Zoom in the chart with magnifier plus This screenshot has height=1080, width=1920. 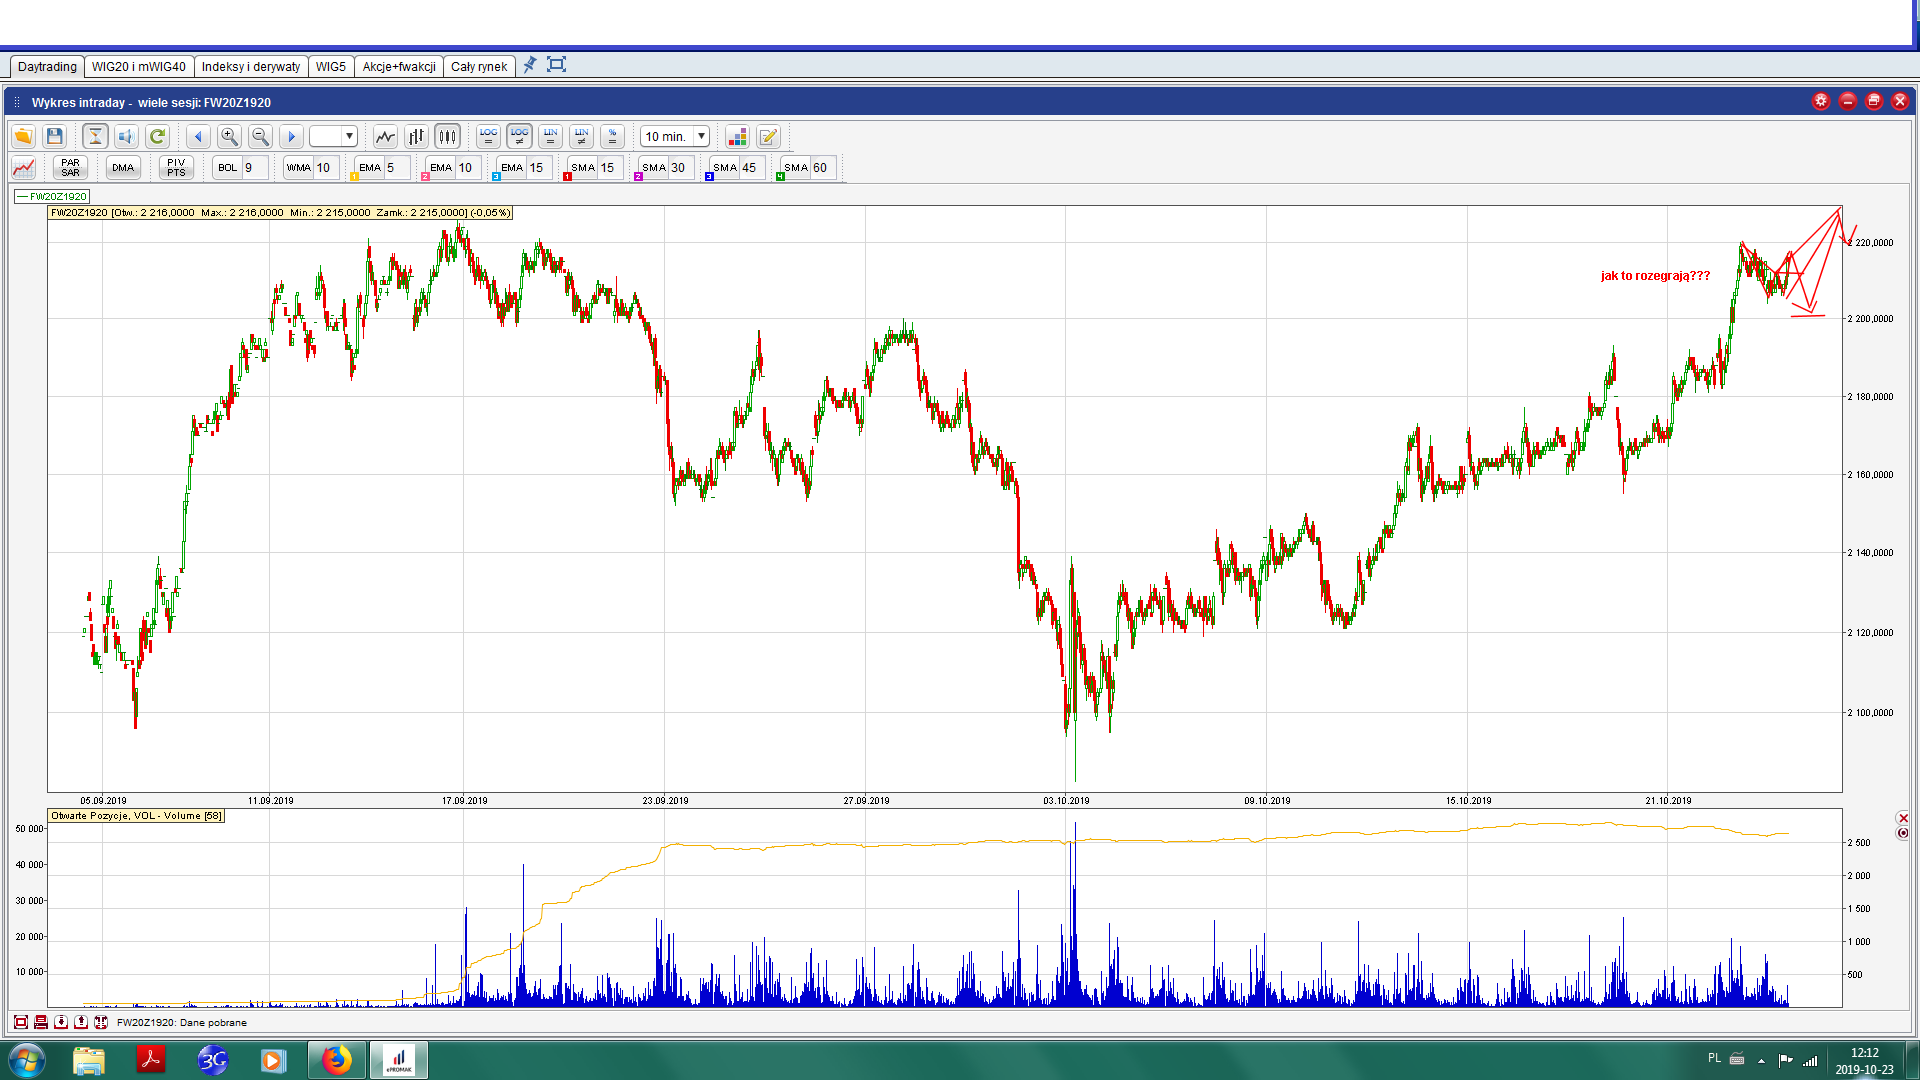229,136
